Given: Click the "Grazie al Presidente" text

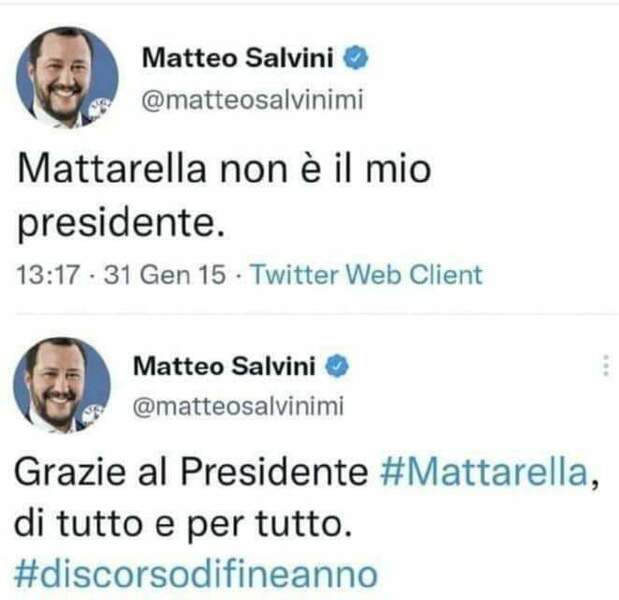Looking at the screenshot, I should point(196,473).
